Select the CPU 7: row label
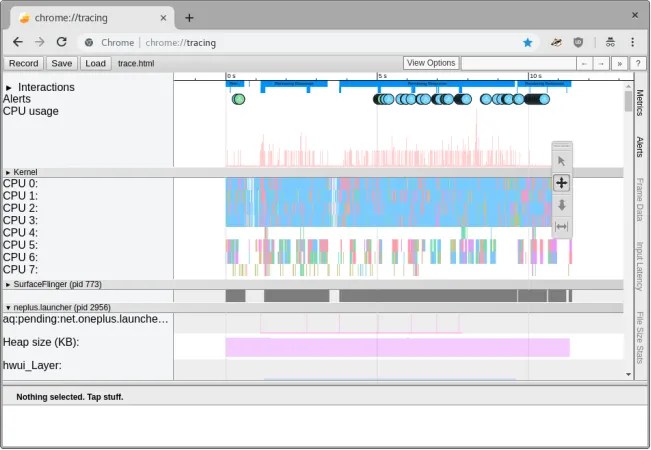Image resolution: width=651 pixels, height=450 pixels. pos(20,269)
